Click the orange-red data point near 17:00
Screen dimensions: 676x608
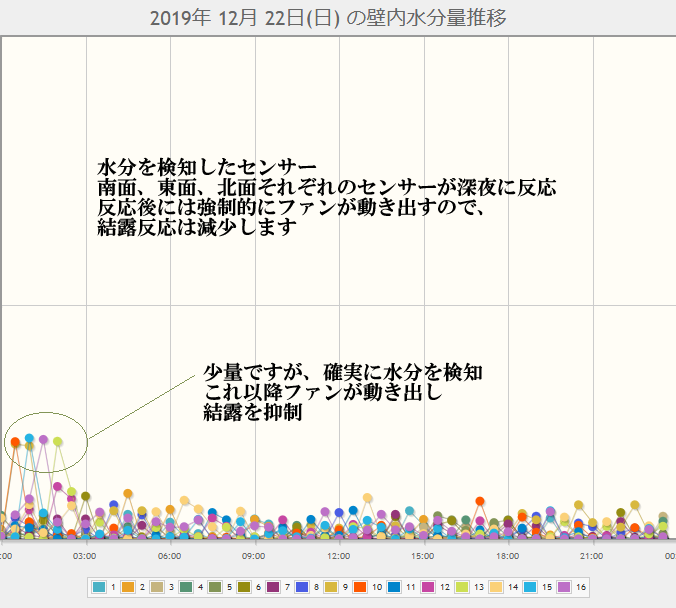(480, 501)
